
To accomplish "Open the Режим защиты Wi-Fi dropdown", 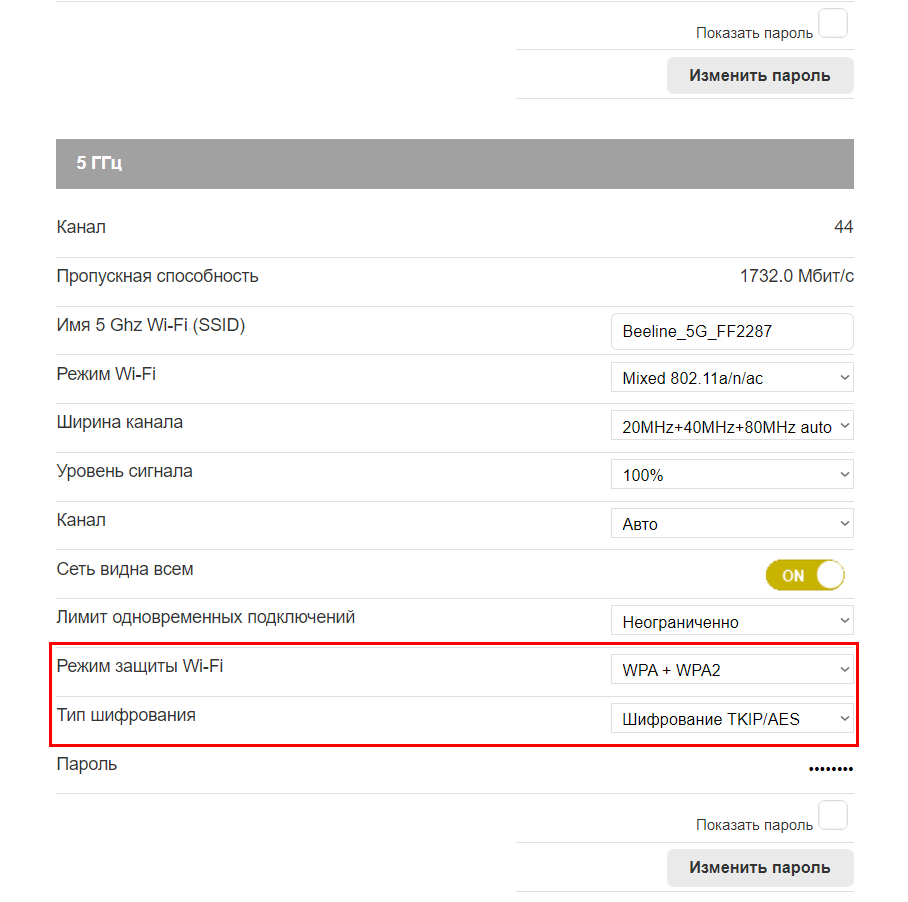I will coord(732,669).
